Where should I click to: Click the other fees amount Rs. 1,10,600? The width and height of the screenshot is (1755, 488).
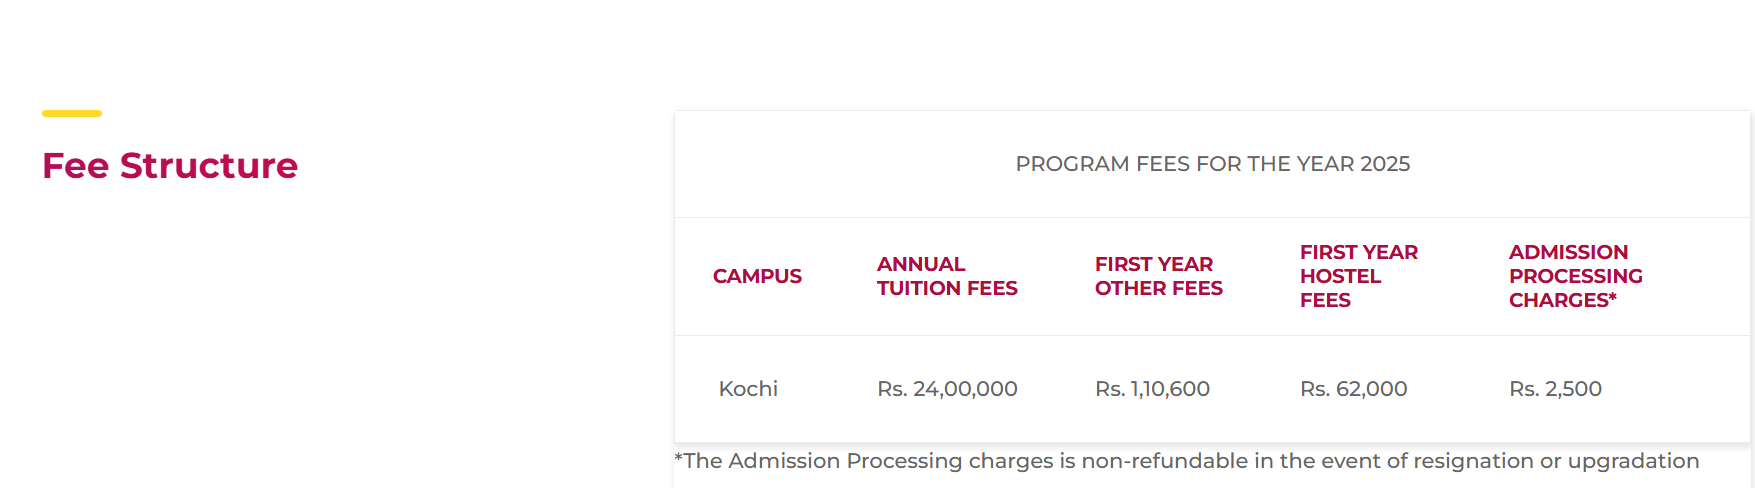(1152, 389)
